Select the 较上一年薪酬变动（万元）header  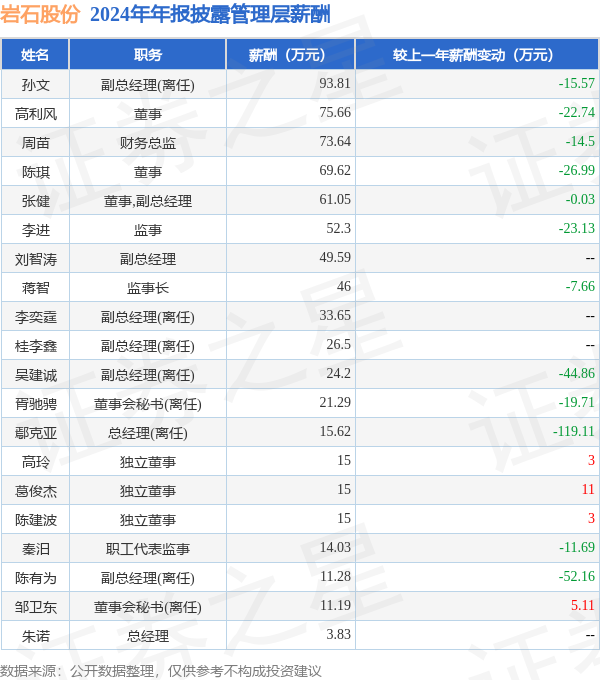click(477, 55)
